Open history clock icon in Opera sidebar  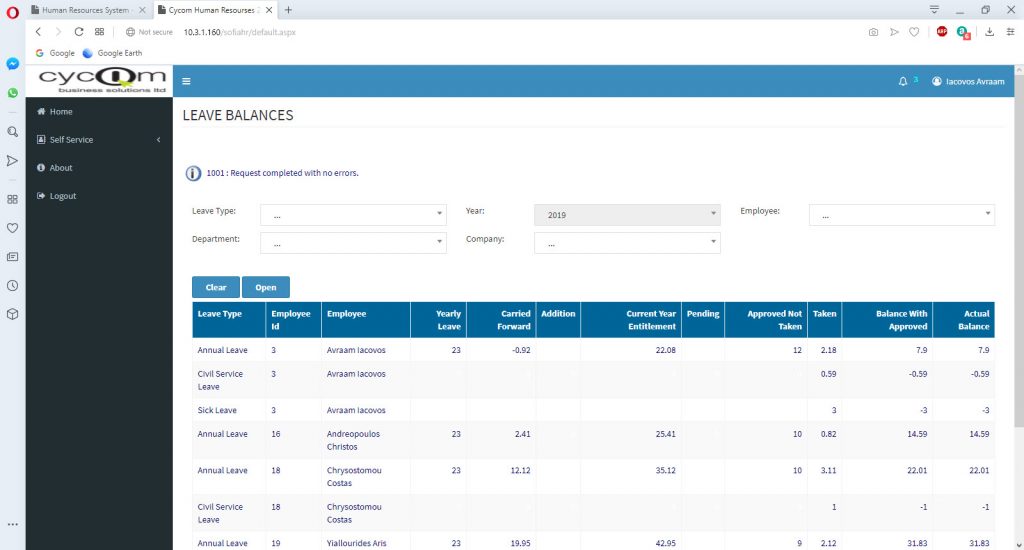tap(12, 285)
